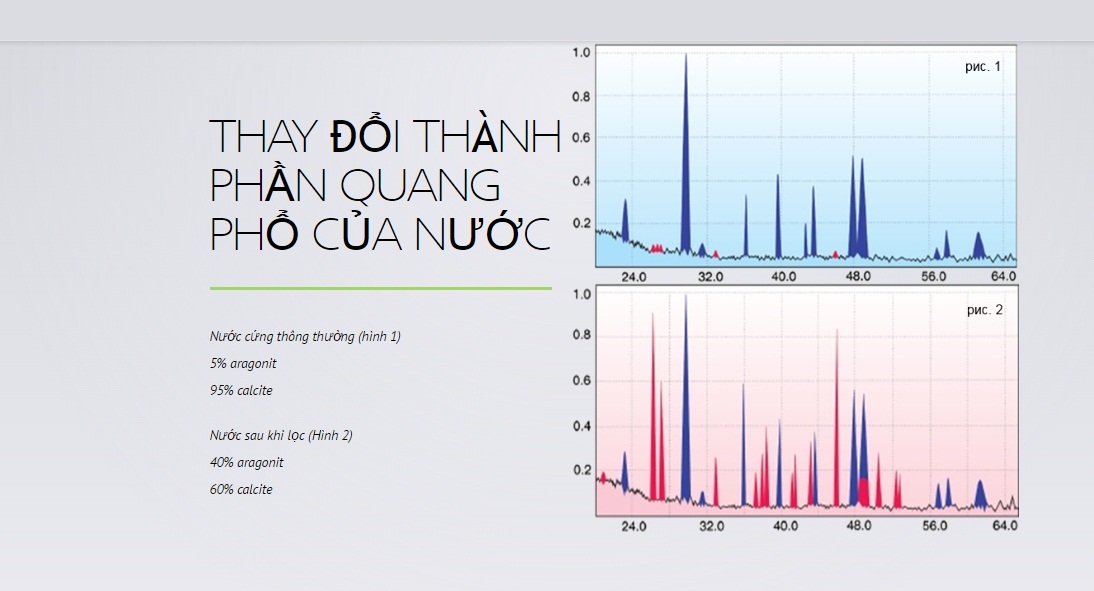The height and width of the screenshot is (591, 1094).
Task: Click the 0.6 y-axis label of the bottom chart
Action: coord(580,382)
